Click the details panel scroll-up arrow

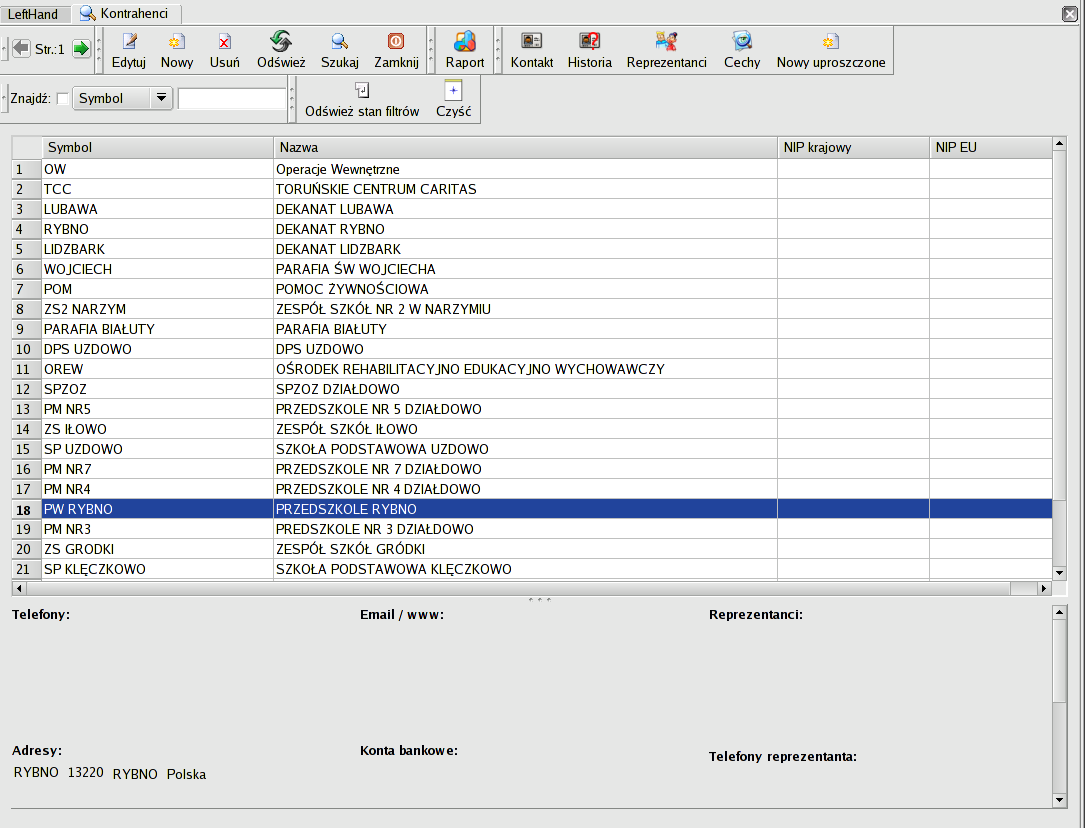tap(1059, 612)
